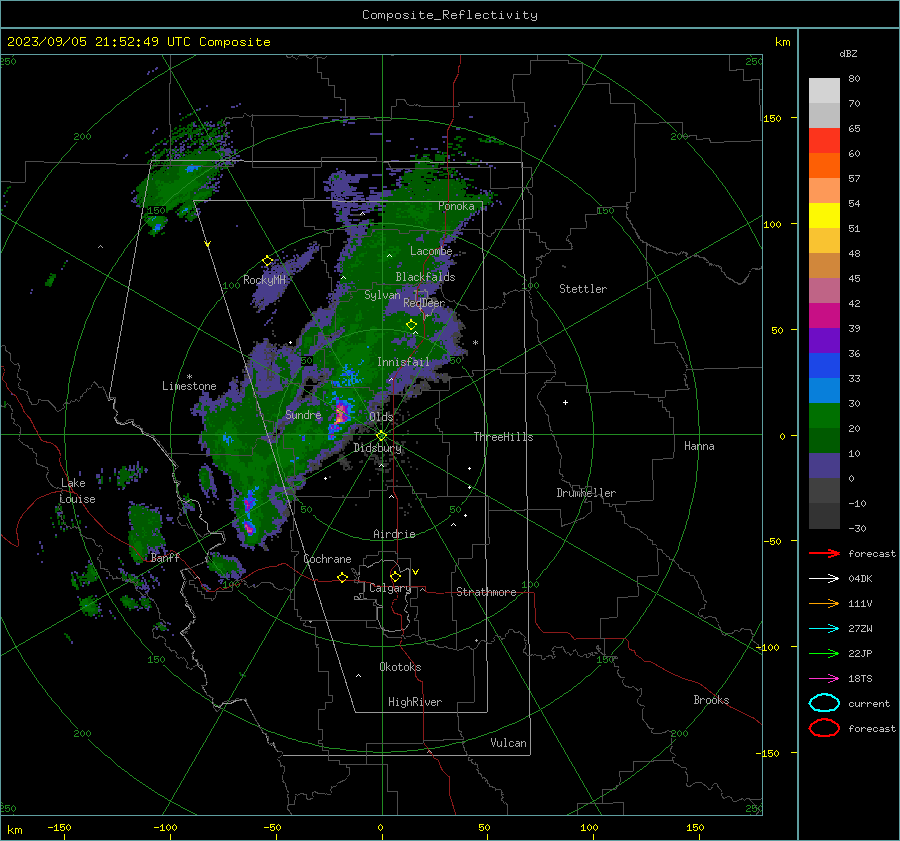Click the Banff town label

coord(165,558)
